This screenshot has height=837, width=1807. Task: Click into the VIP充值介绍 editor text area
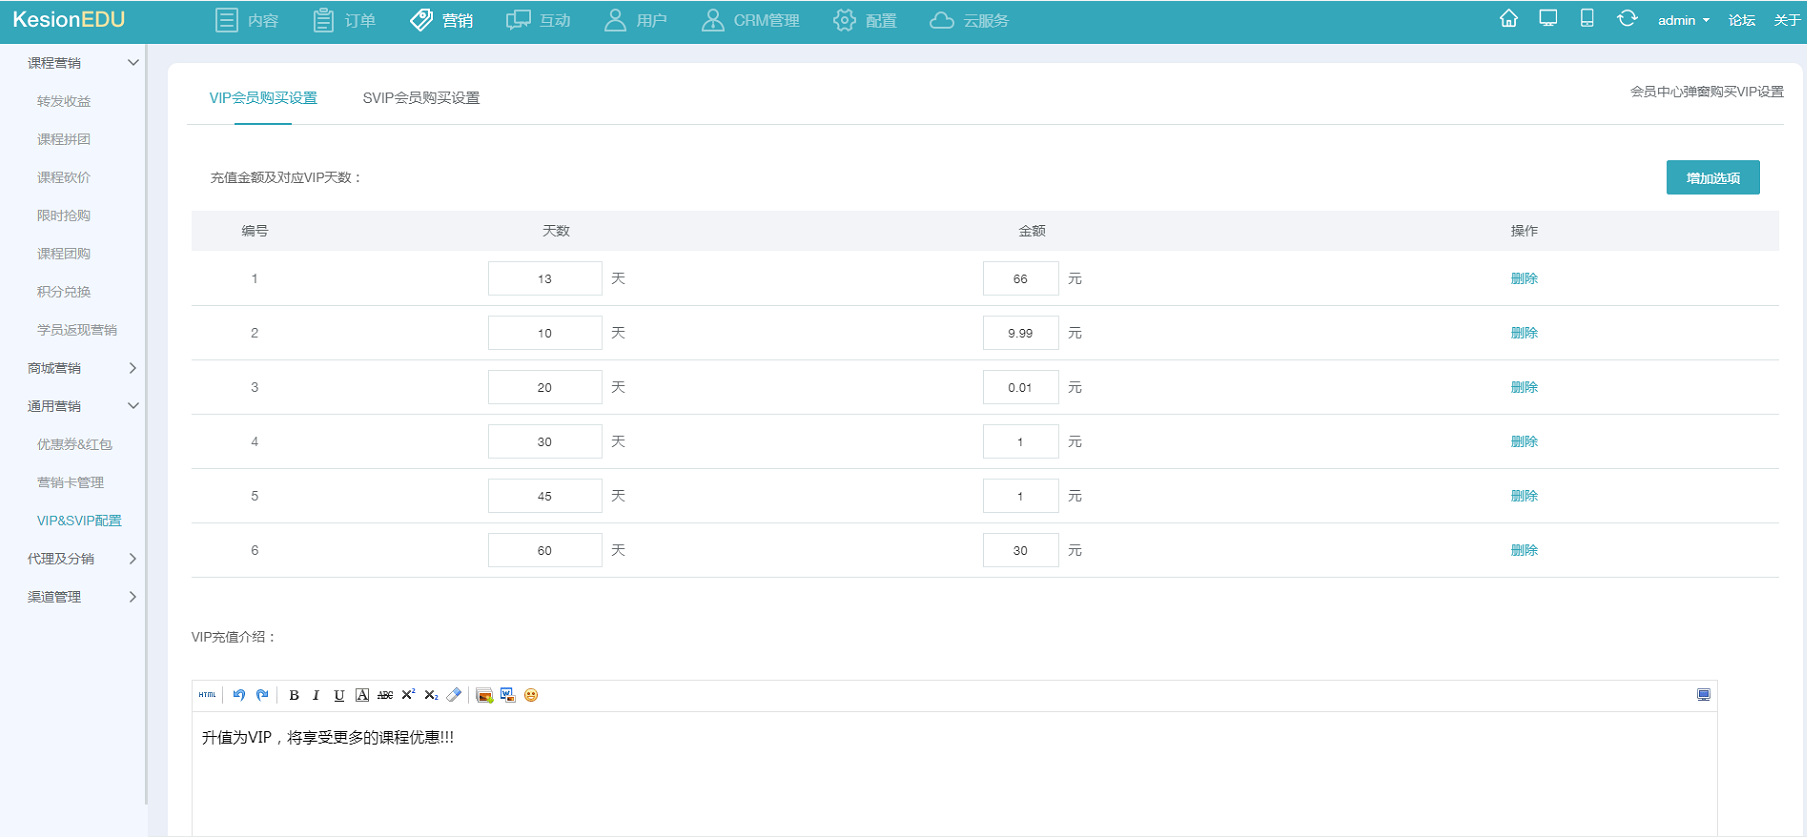(x=954, y=774)
